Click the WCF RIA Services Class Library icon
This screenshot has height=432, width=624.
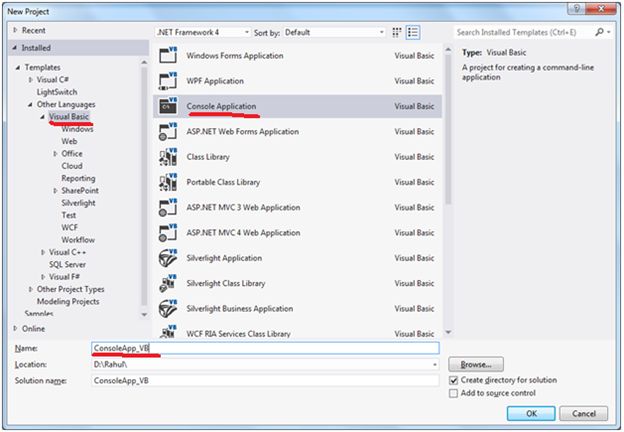(168, 332)
